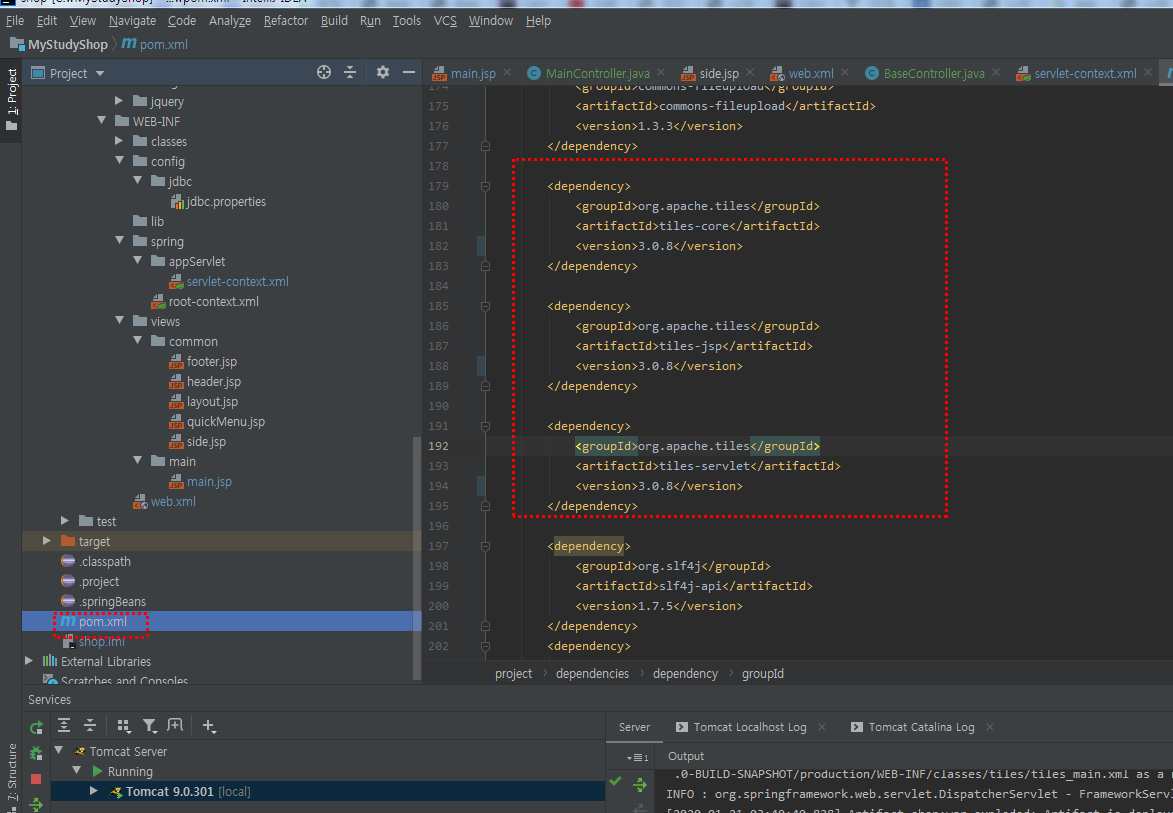Open the Refactor menu
Image resolution: width=1173 pixels, height=813 pixels.
pyautogui.click(x=286, y=21)
